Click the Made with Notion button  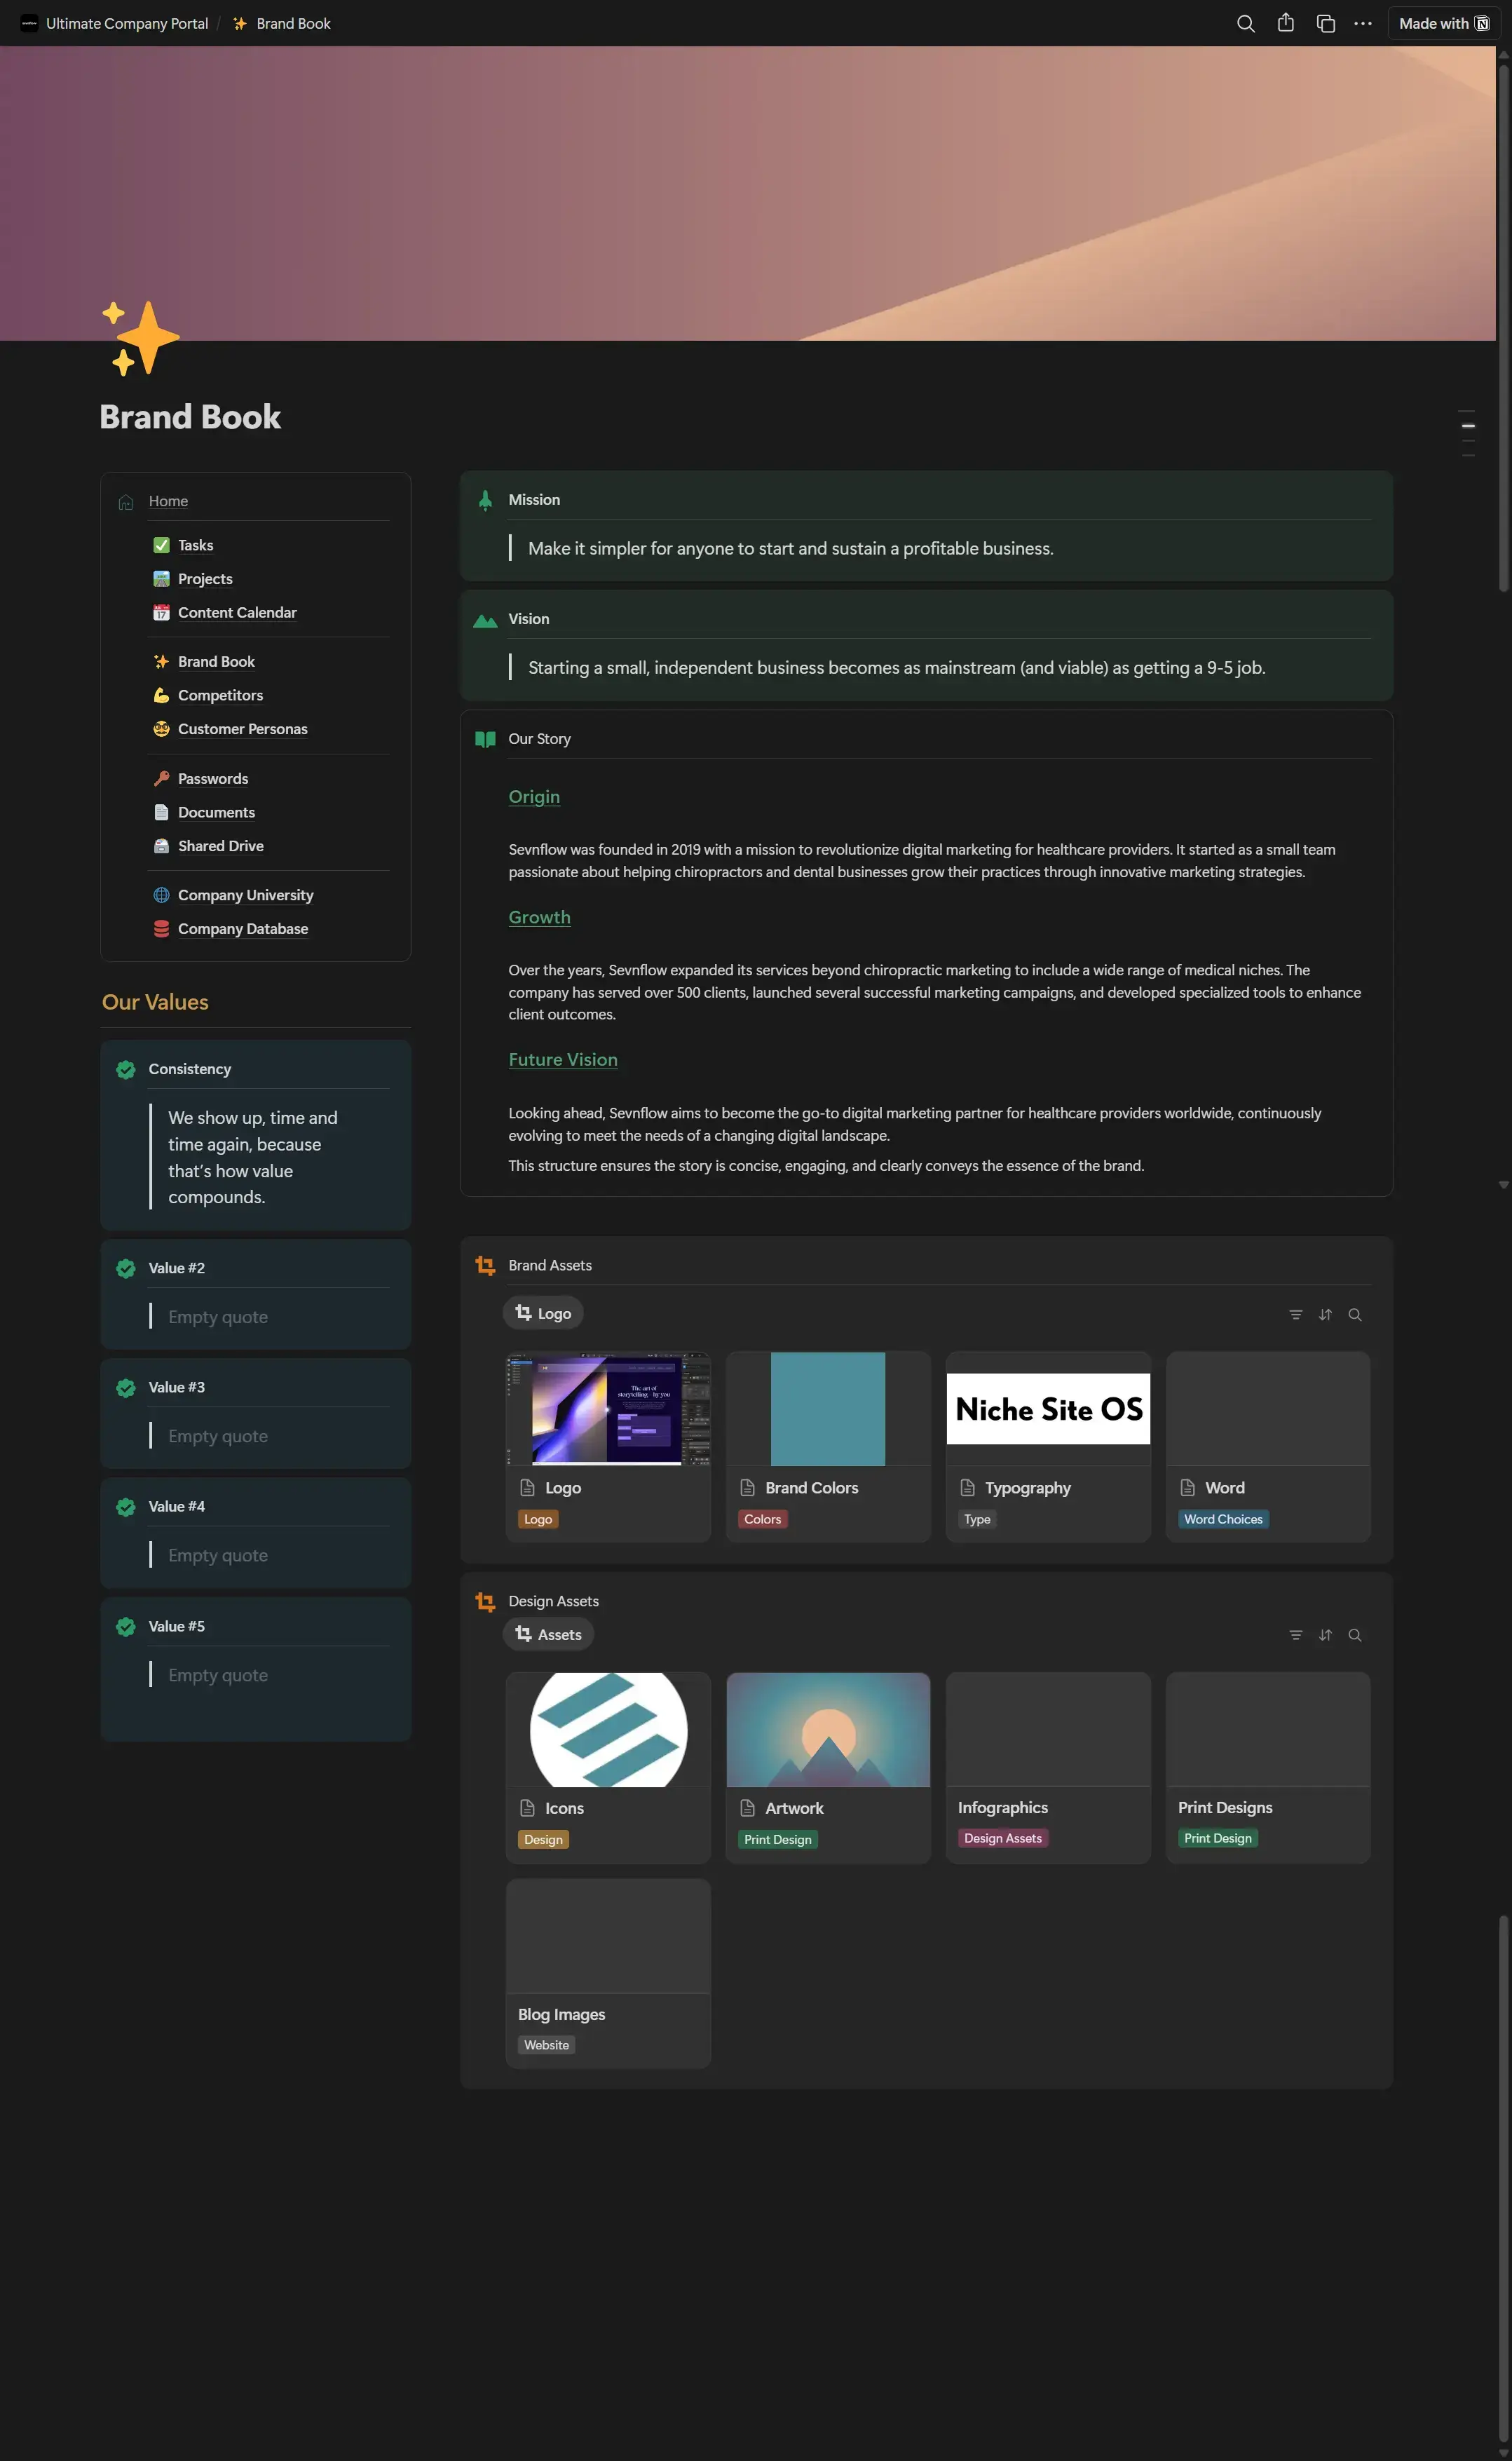[1443, 23]
